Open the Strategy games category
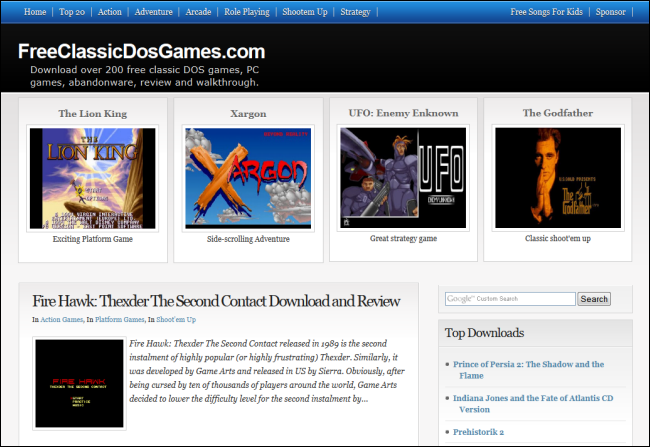Viewport: 650px width, 447px height. tap(355, 12)
